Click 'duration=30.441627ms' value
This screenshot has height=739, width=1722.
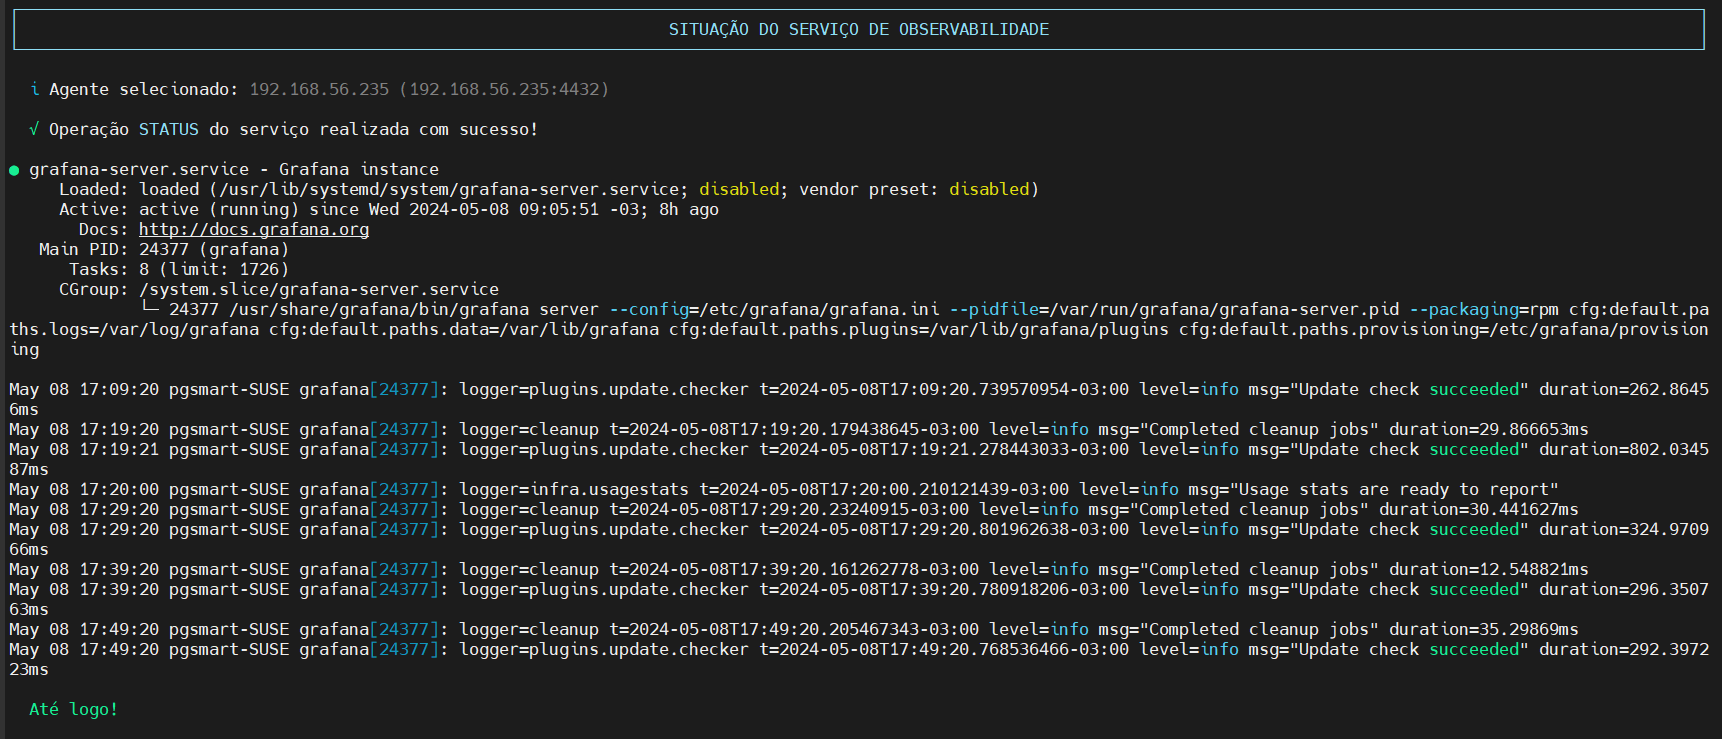pos(1479,509)
